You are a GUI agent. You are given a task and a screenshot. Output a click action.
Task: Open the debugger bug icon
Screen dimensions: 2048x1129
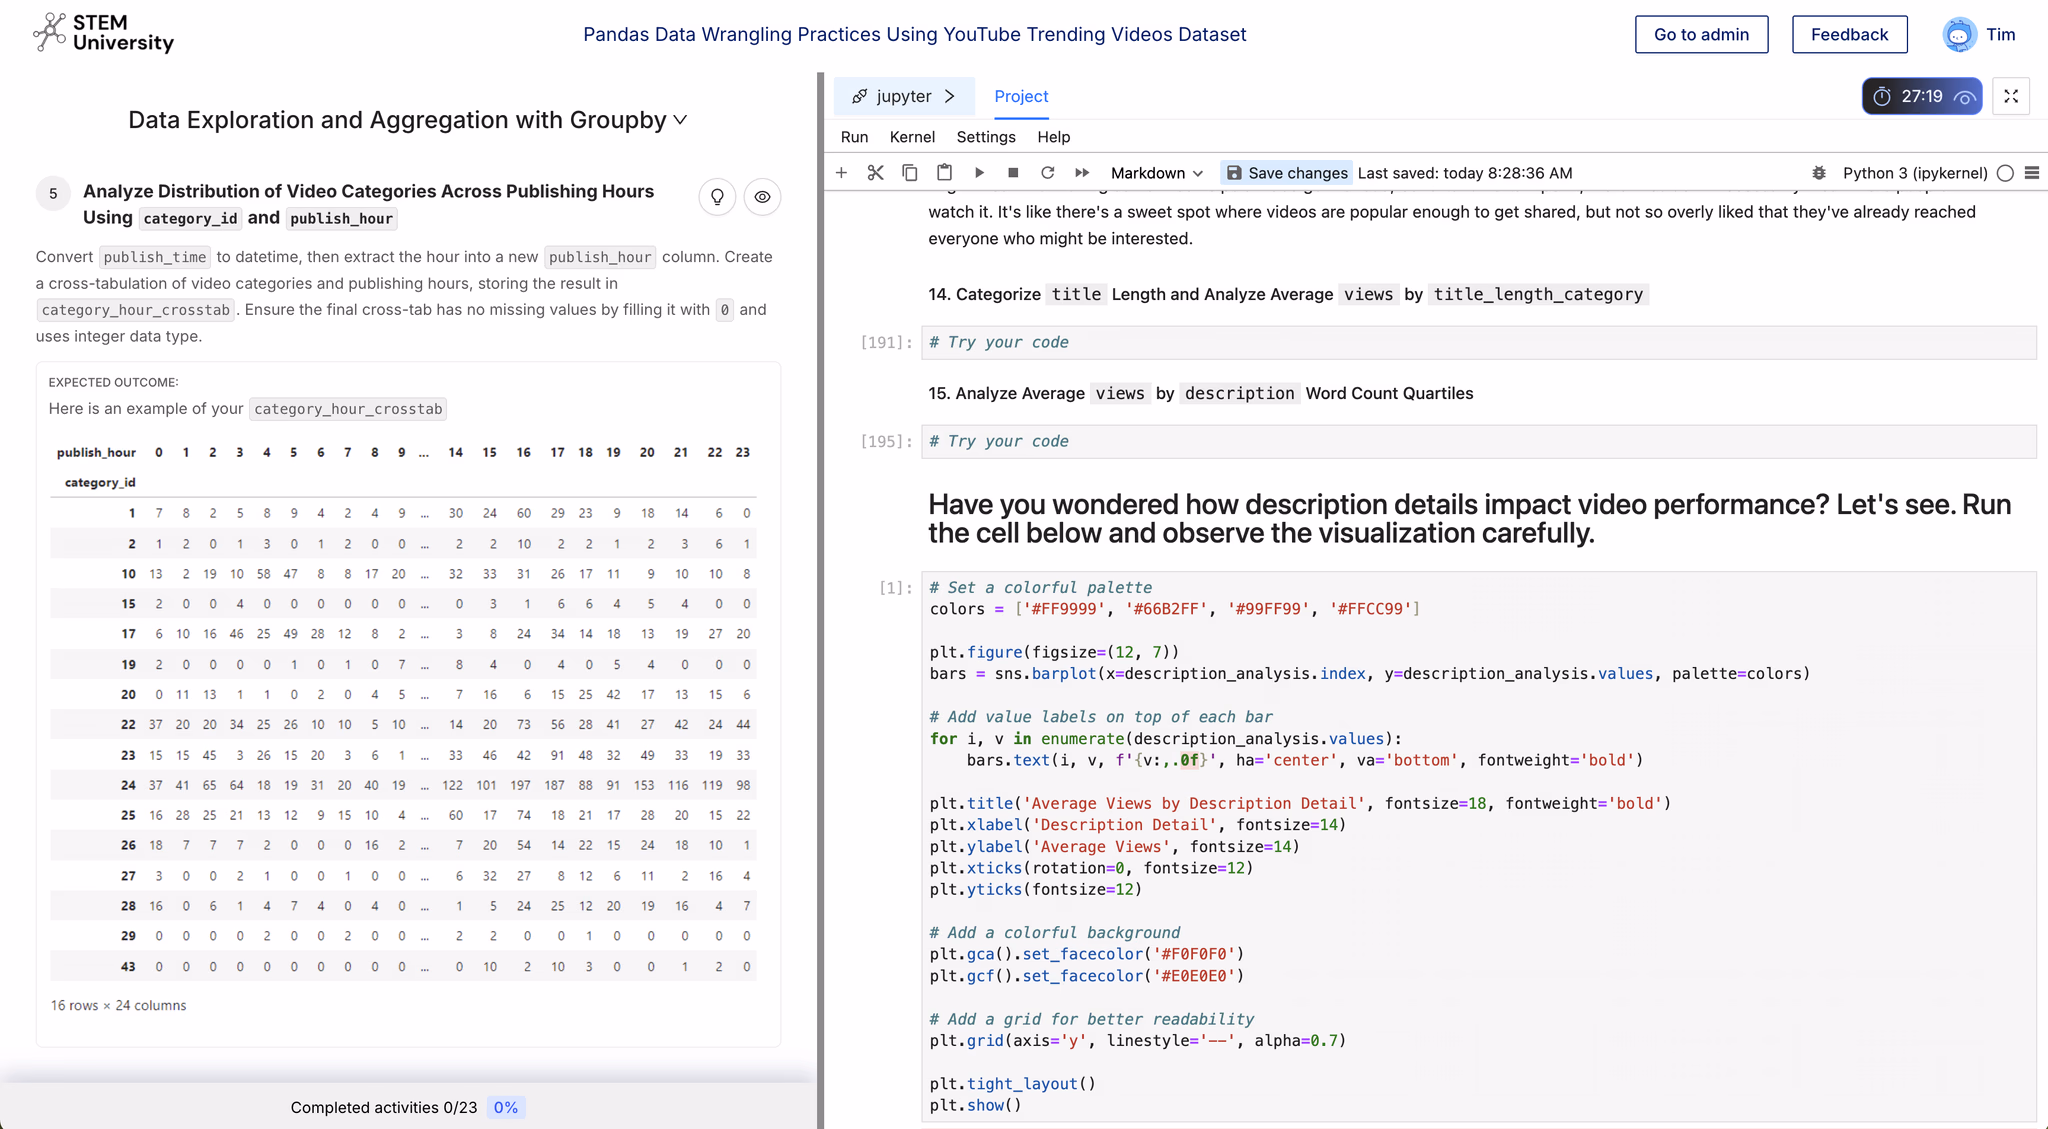[1819, 173]
